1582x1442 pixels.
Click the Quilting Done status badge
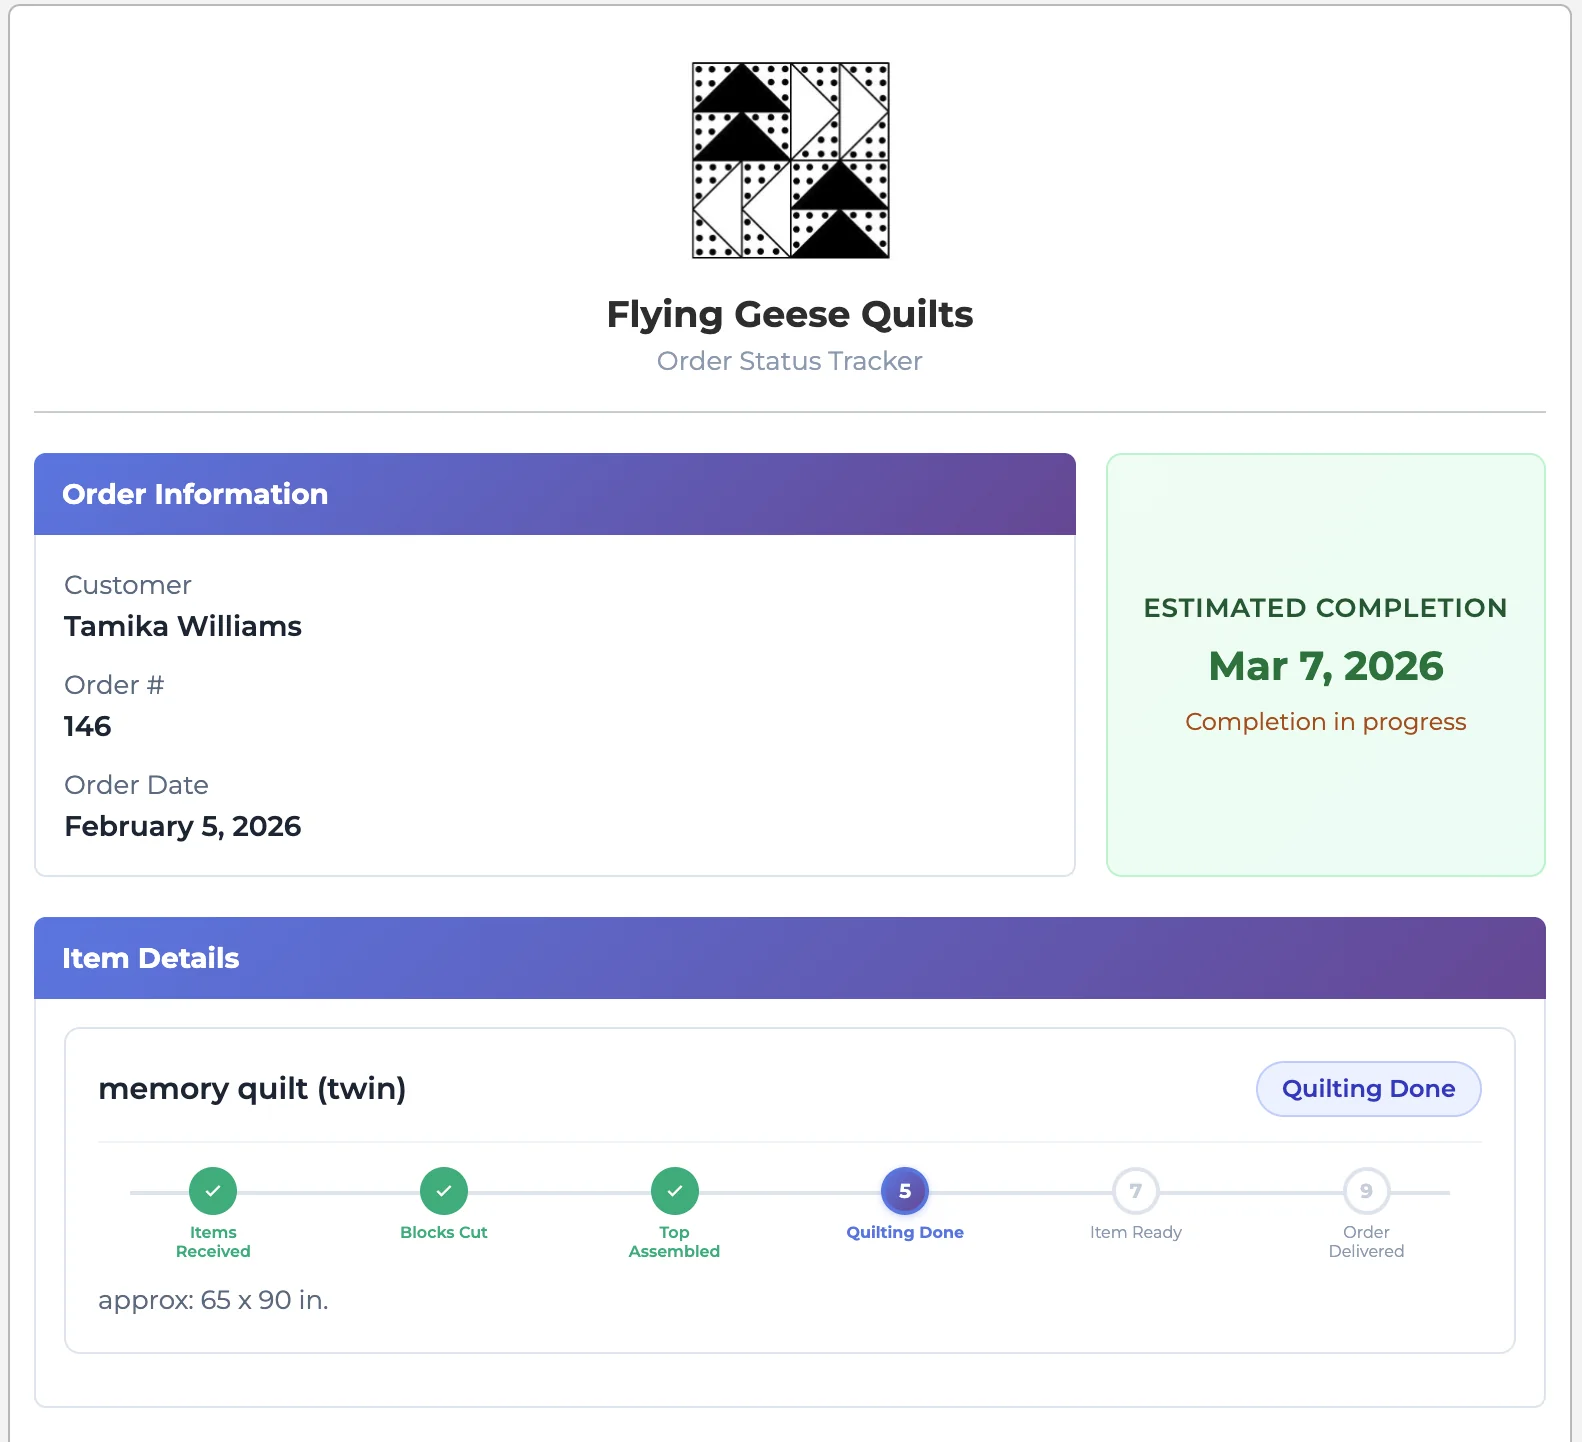pos(1368,1089)
